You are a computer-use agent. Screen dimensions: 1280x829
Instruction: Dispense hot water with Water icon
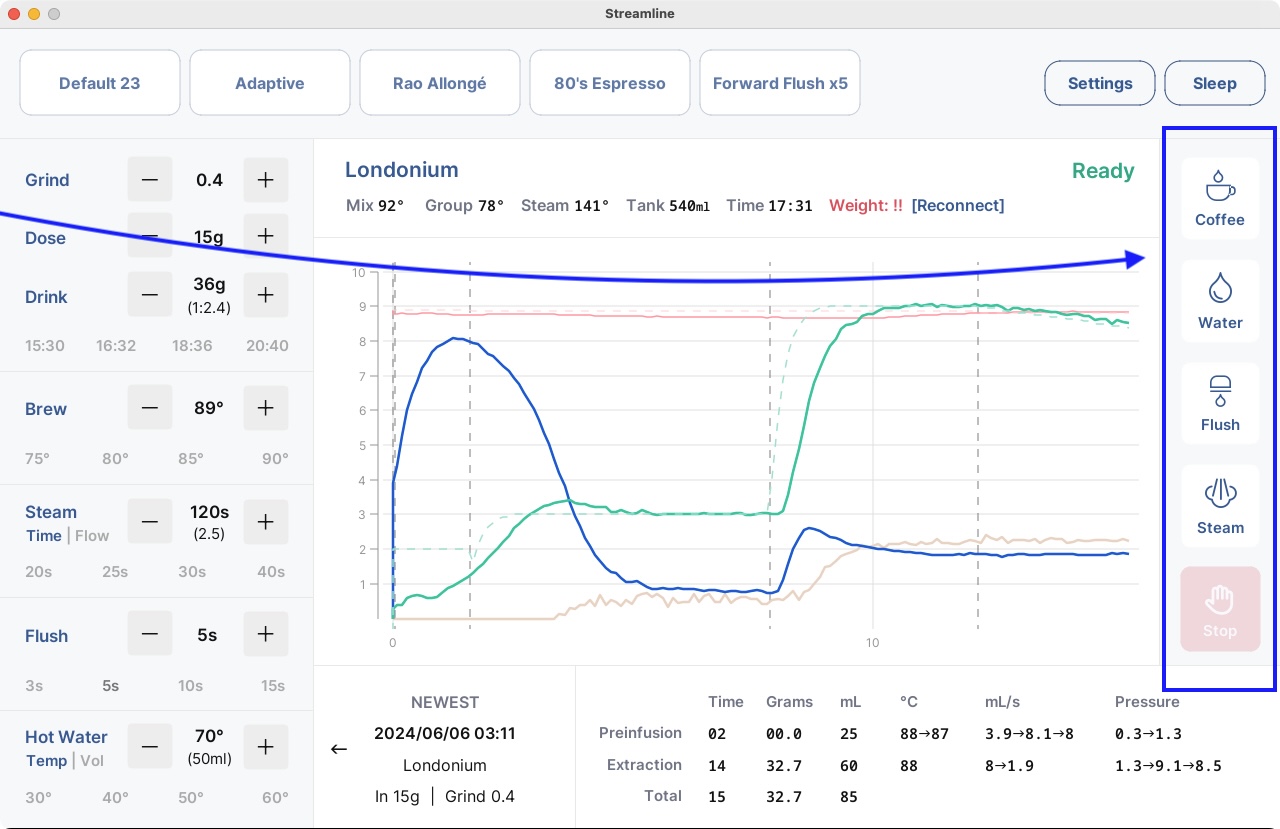1219,301
